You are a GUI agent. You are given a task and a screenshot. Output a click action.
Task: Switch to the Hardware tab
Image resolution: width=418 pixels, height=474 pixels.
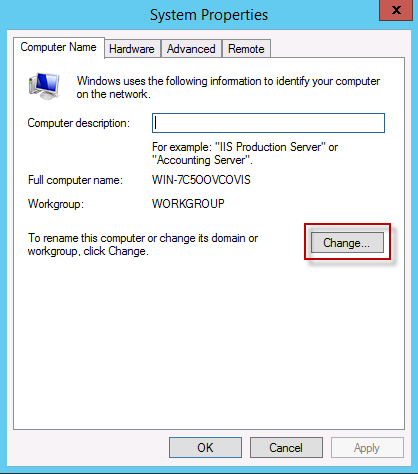point(132,49)
